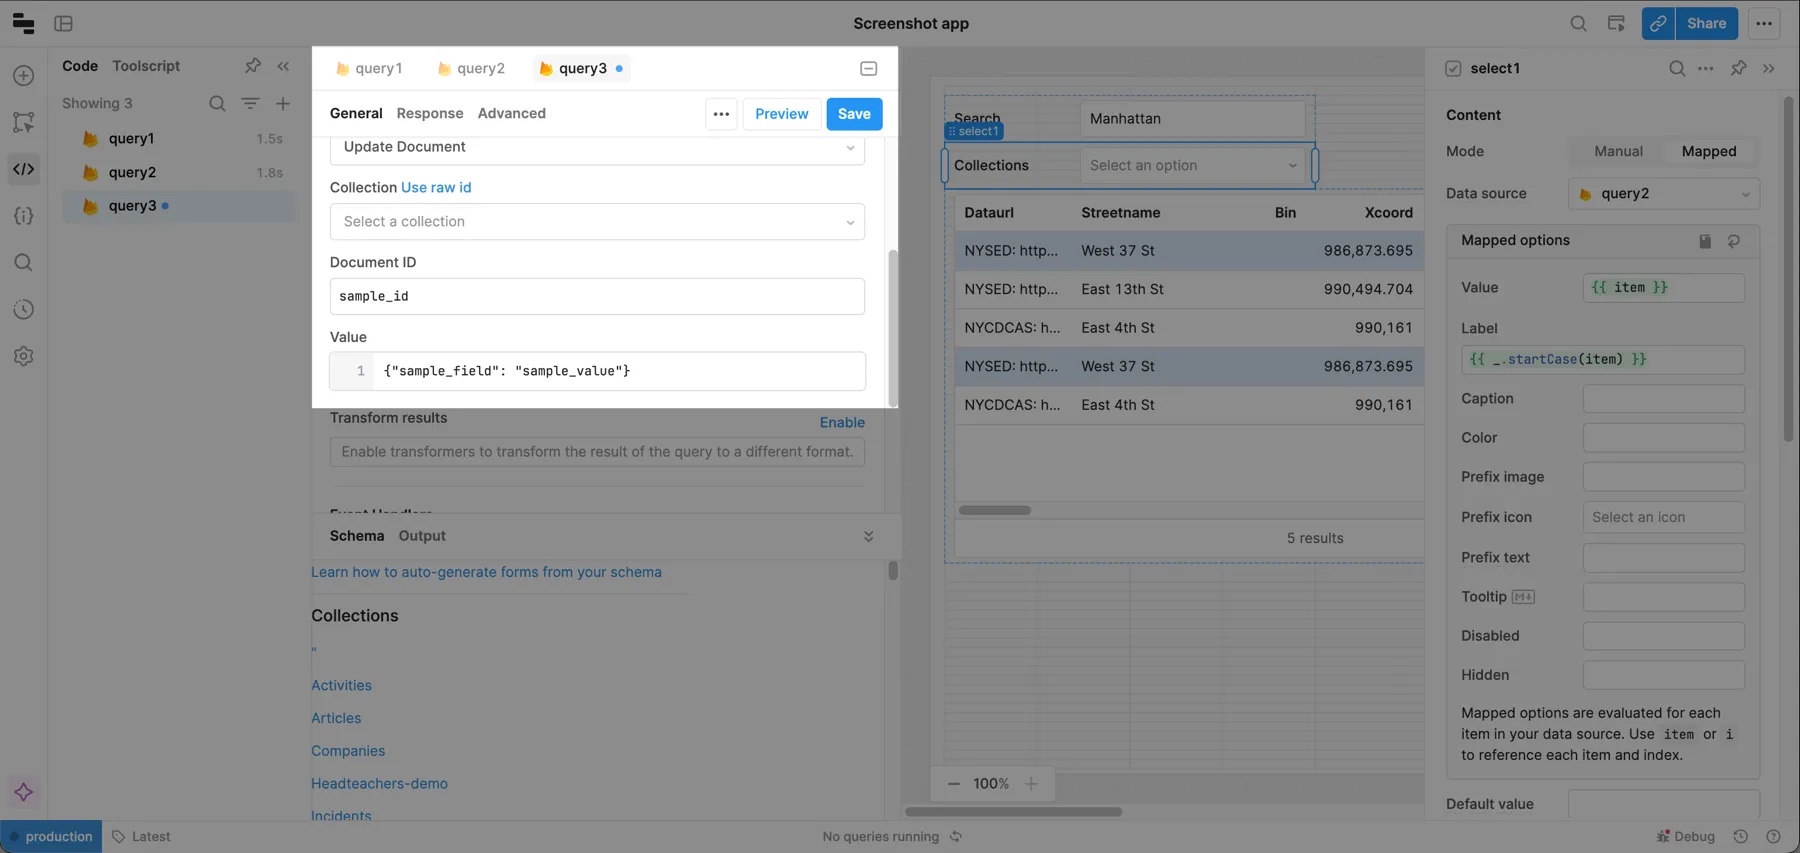Zoom out the canvas with minus
This screenshot has height=853, width=1800.
tap(954, 783)
